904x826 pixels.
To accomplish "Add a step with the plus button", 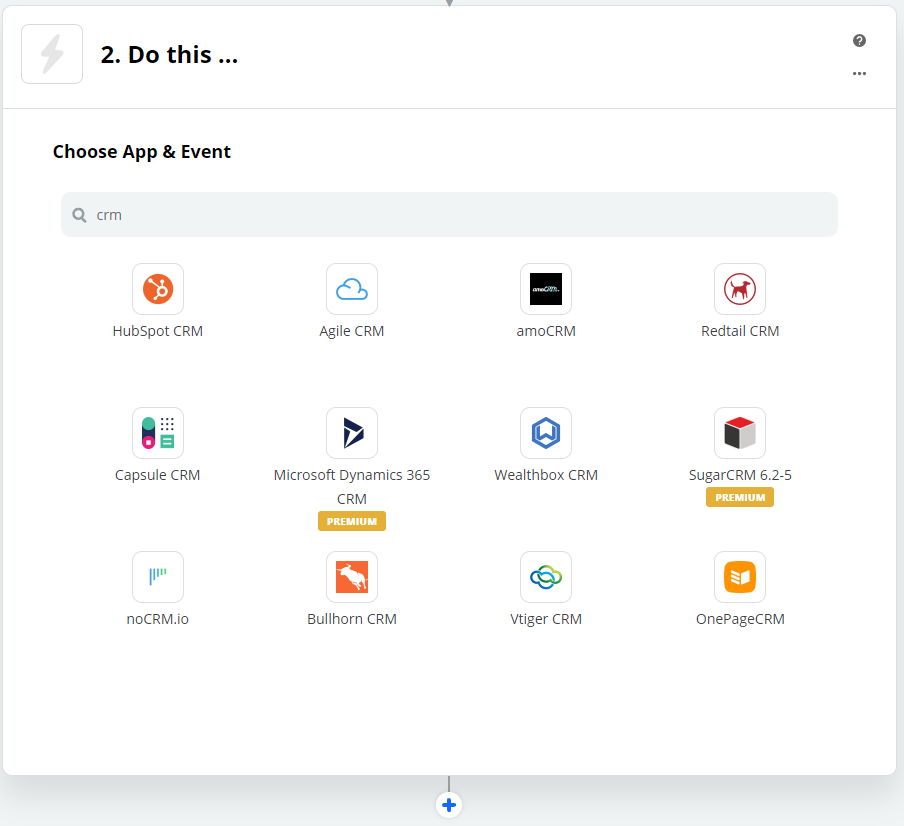I will point(449,805).
